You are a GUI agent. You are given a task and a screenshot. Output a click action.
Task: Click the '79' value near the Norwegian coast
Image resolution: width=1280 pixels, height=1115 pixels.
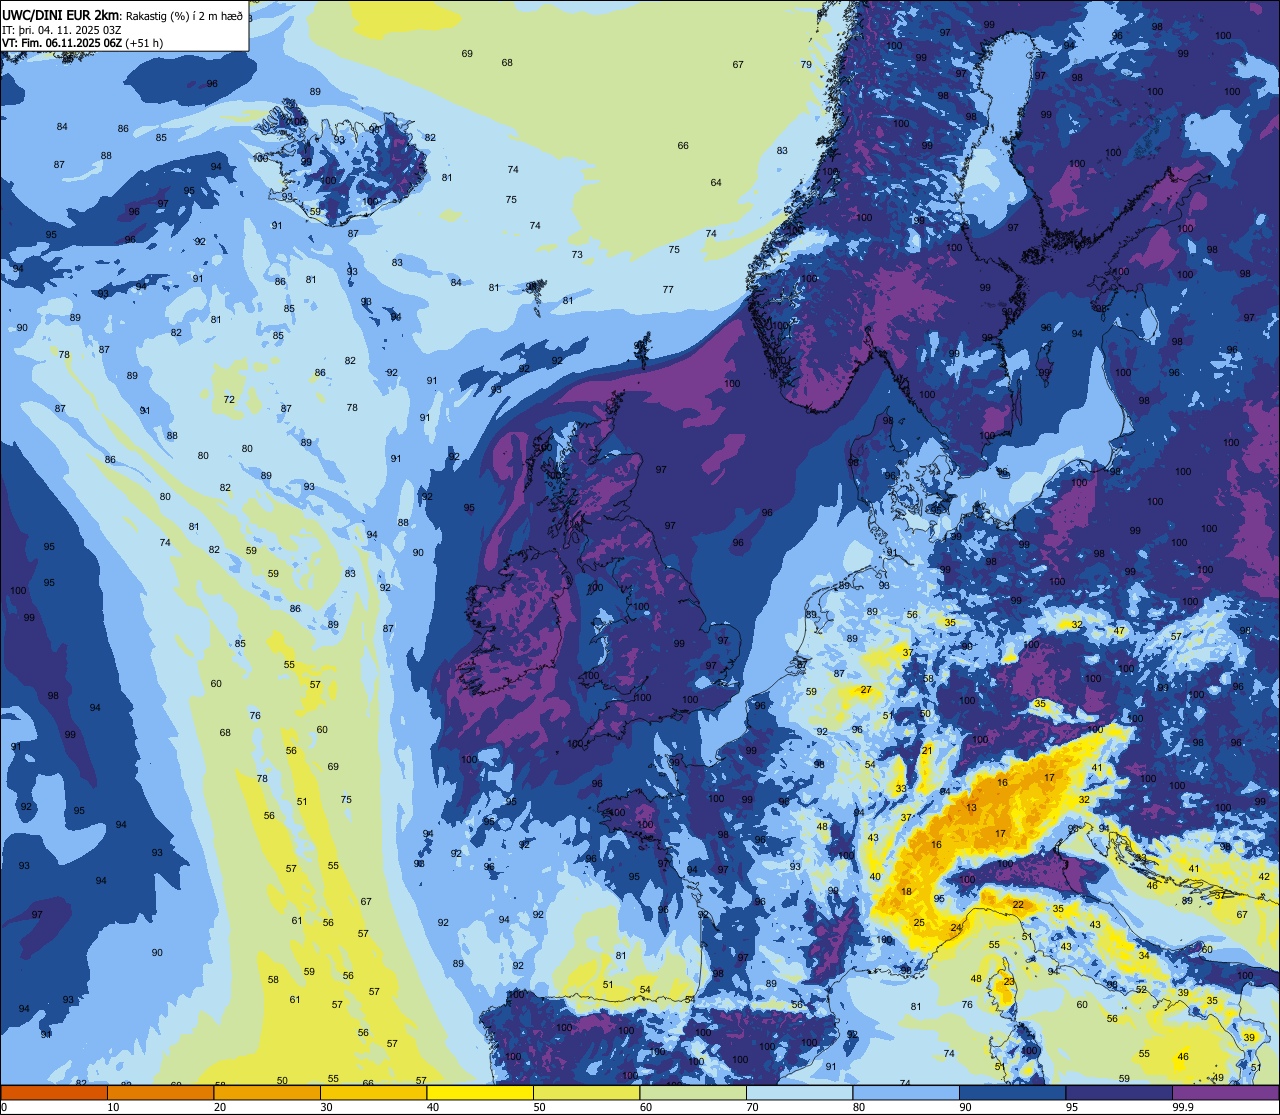click(x=806, y=64)
